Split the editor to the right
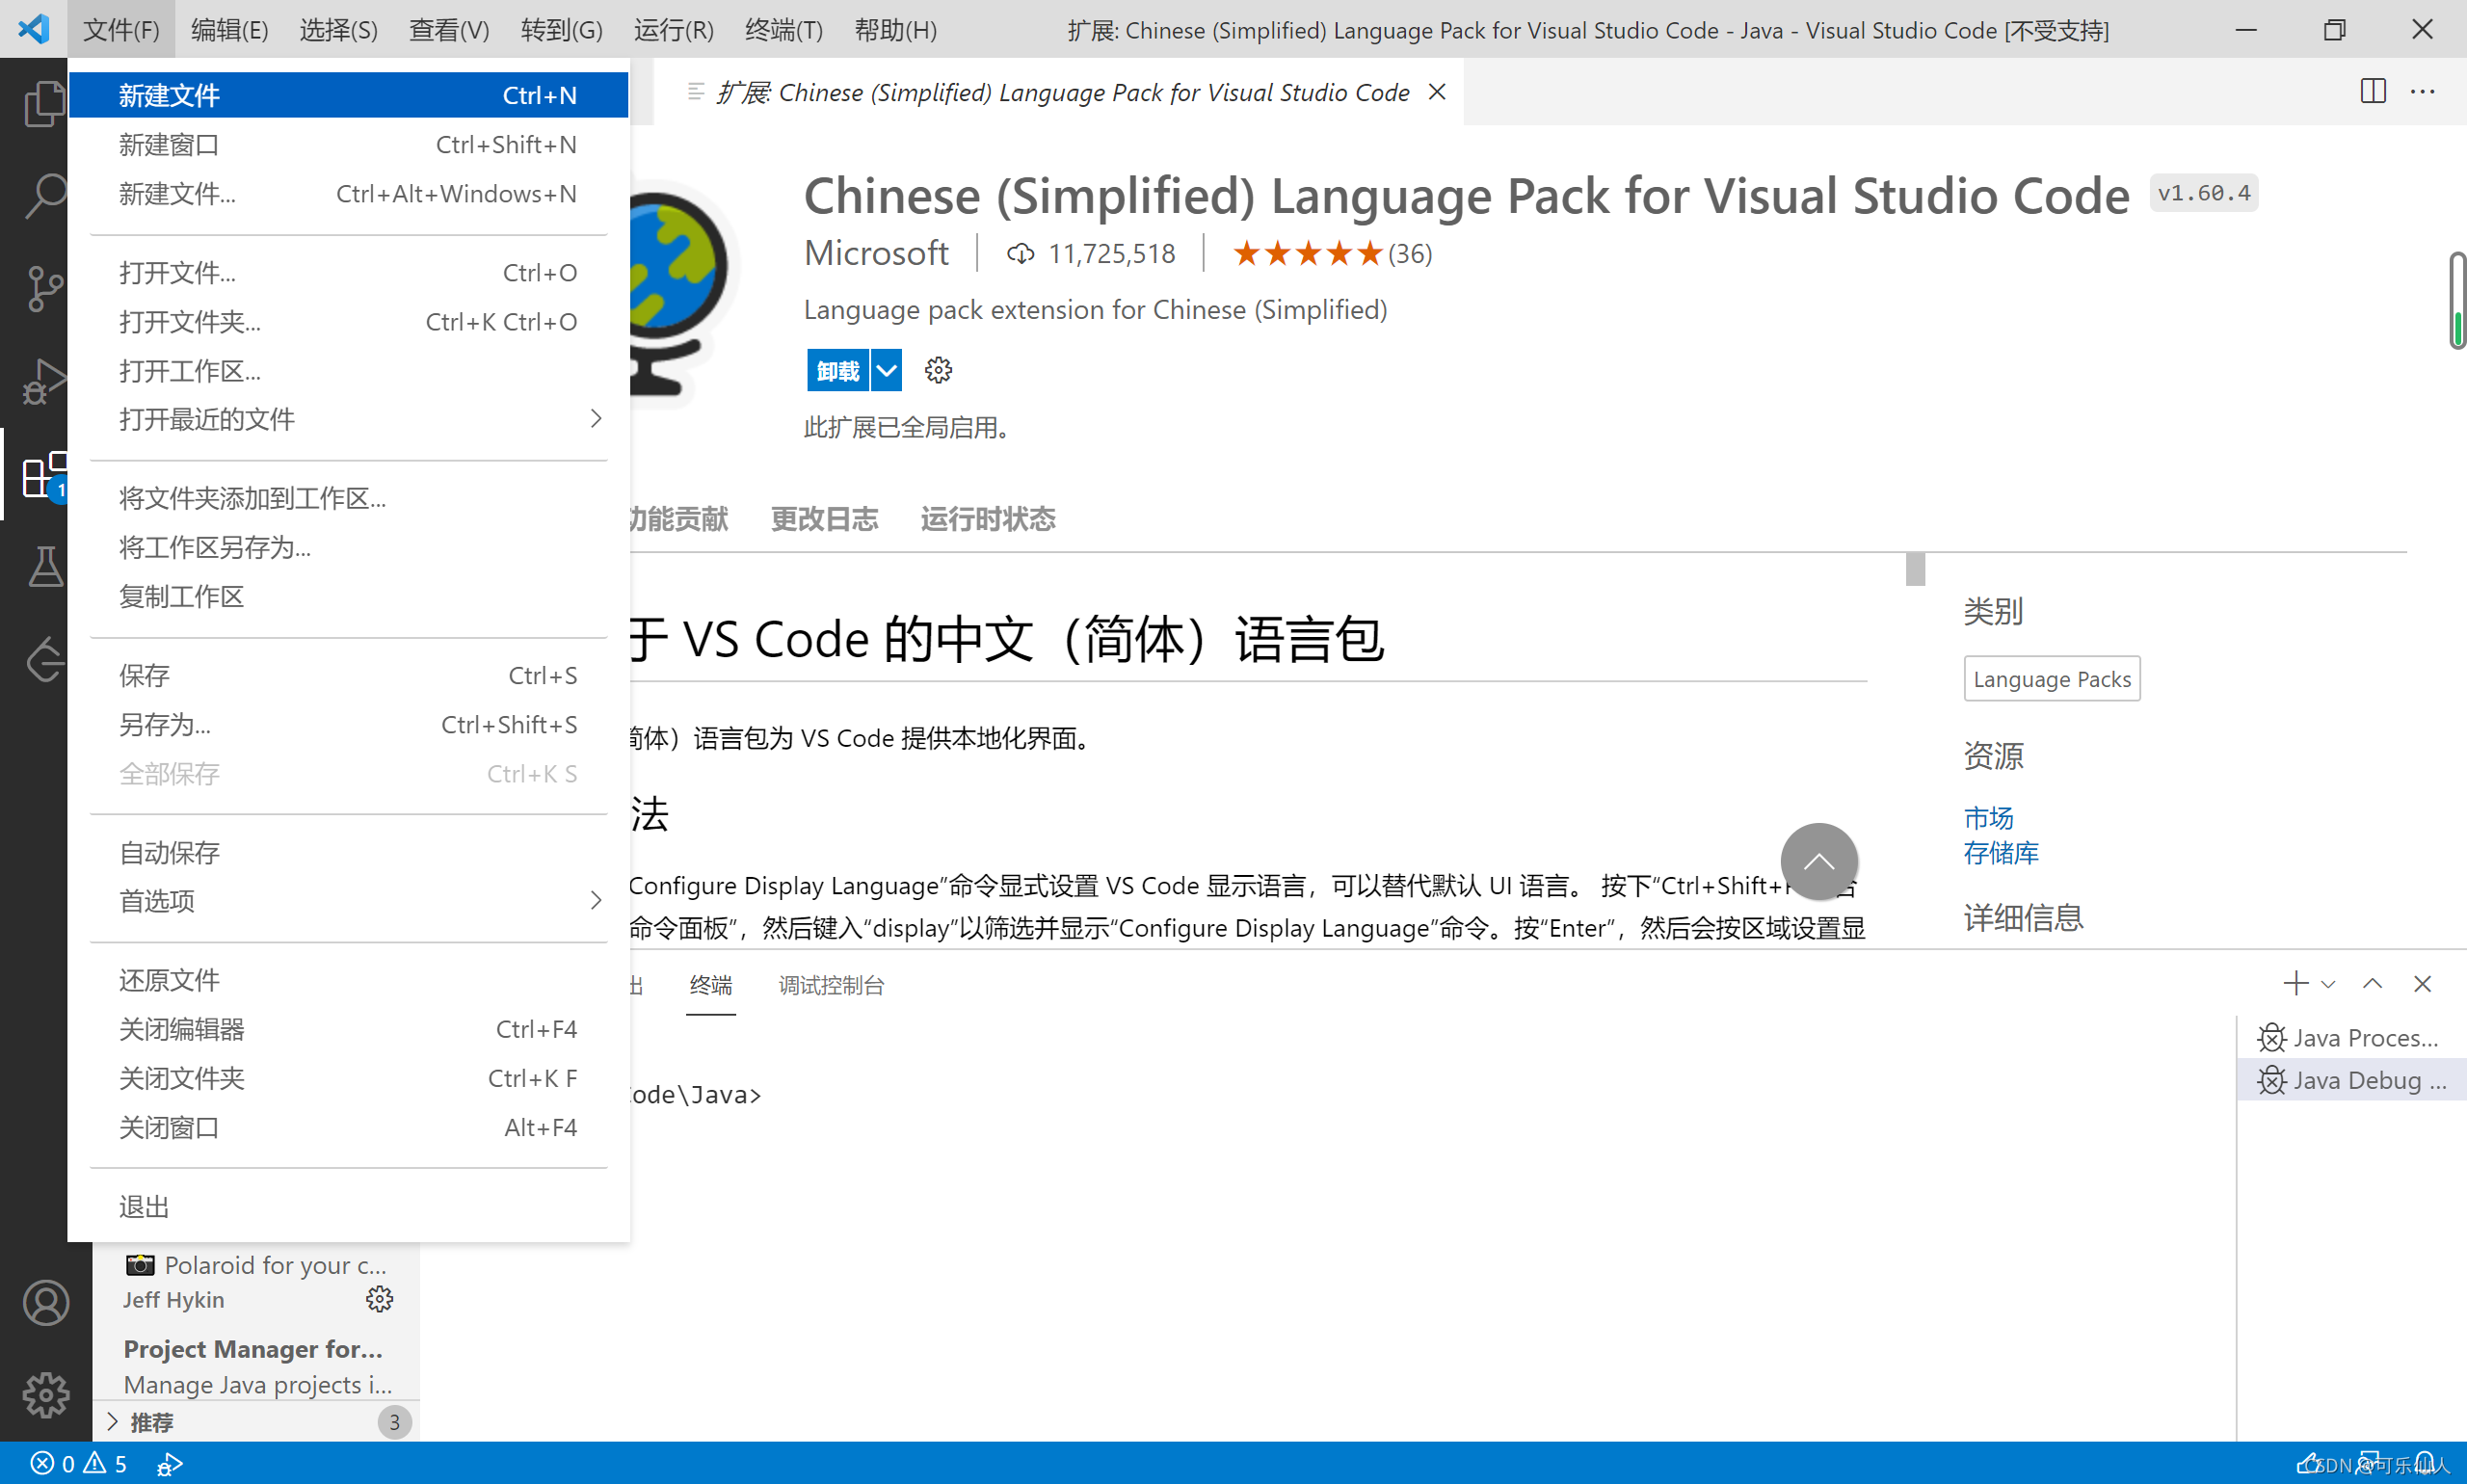 (x=2373, y=91)
